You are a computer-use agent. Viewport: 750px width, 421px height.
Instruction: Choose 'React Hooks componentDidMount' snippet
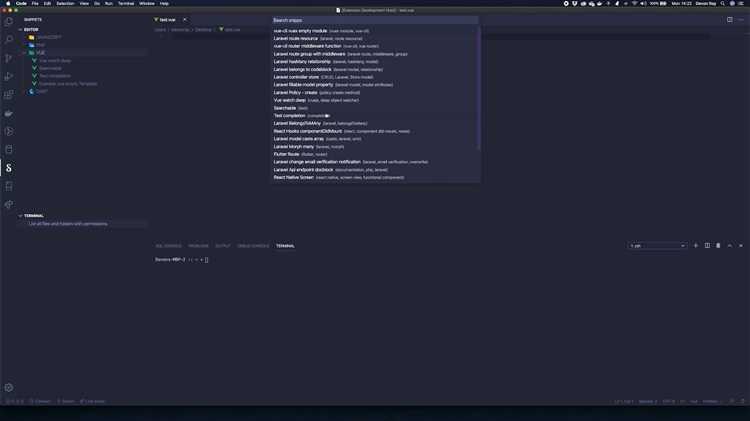tap(375, 131)
